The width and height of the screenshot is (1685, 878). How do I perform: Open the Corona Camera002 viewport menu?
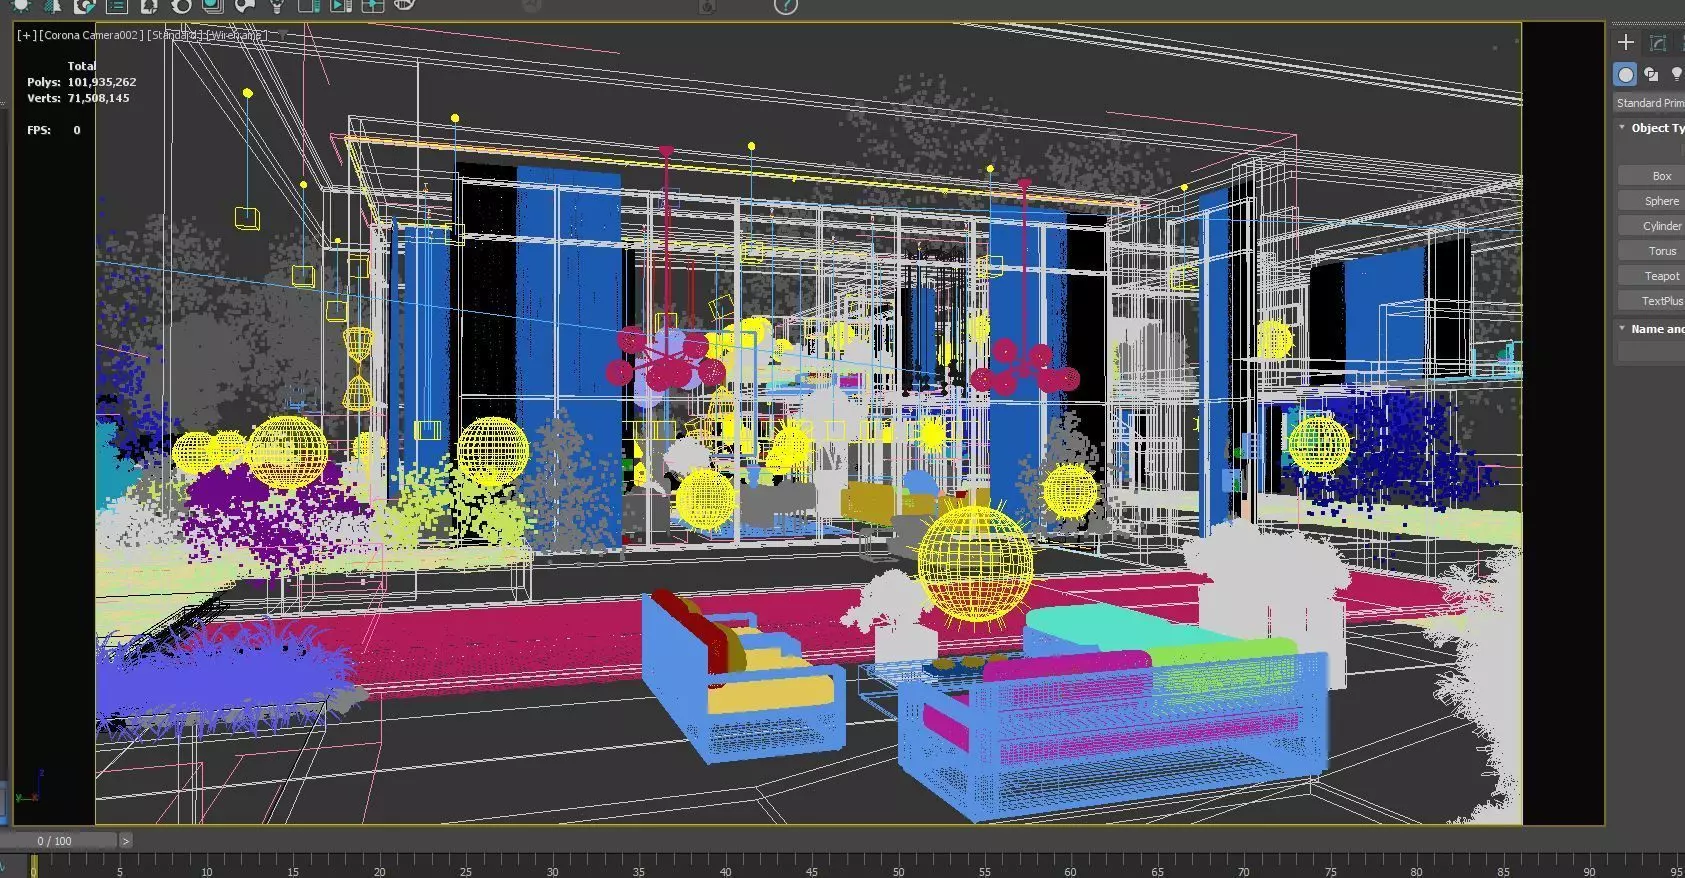(x=91, y=35)
